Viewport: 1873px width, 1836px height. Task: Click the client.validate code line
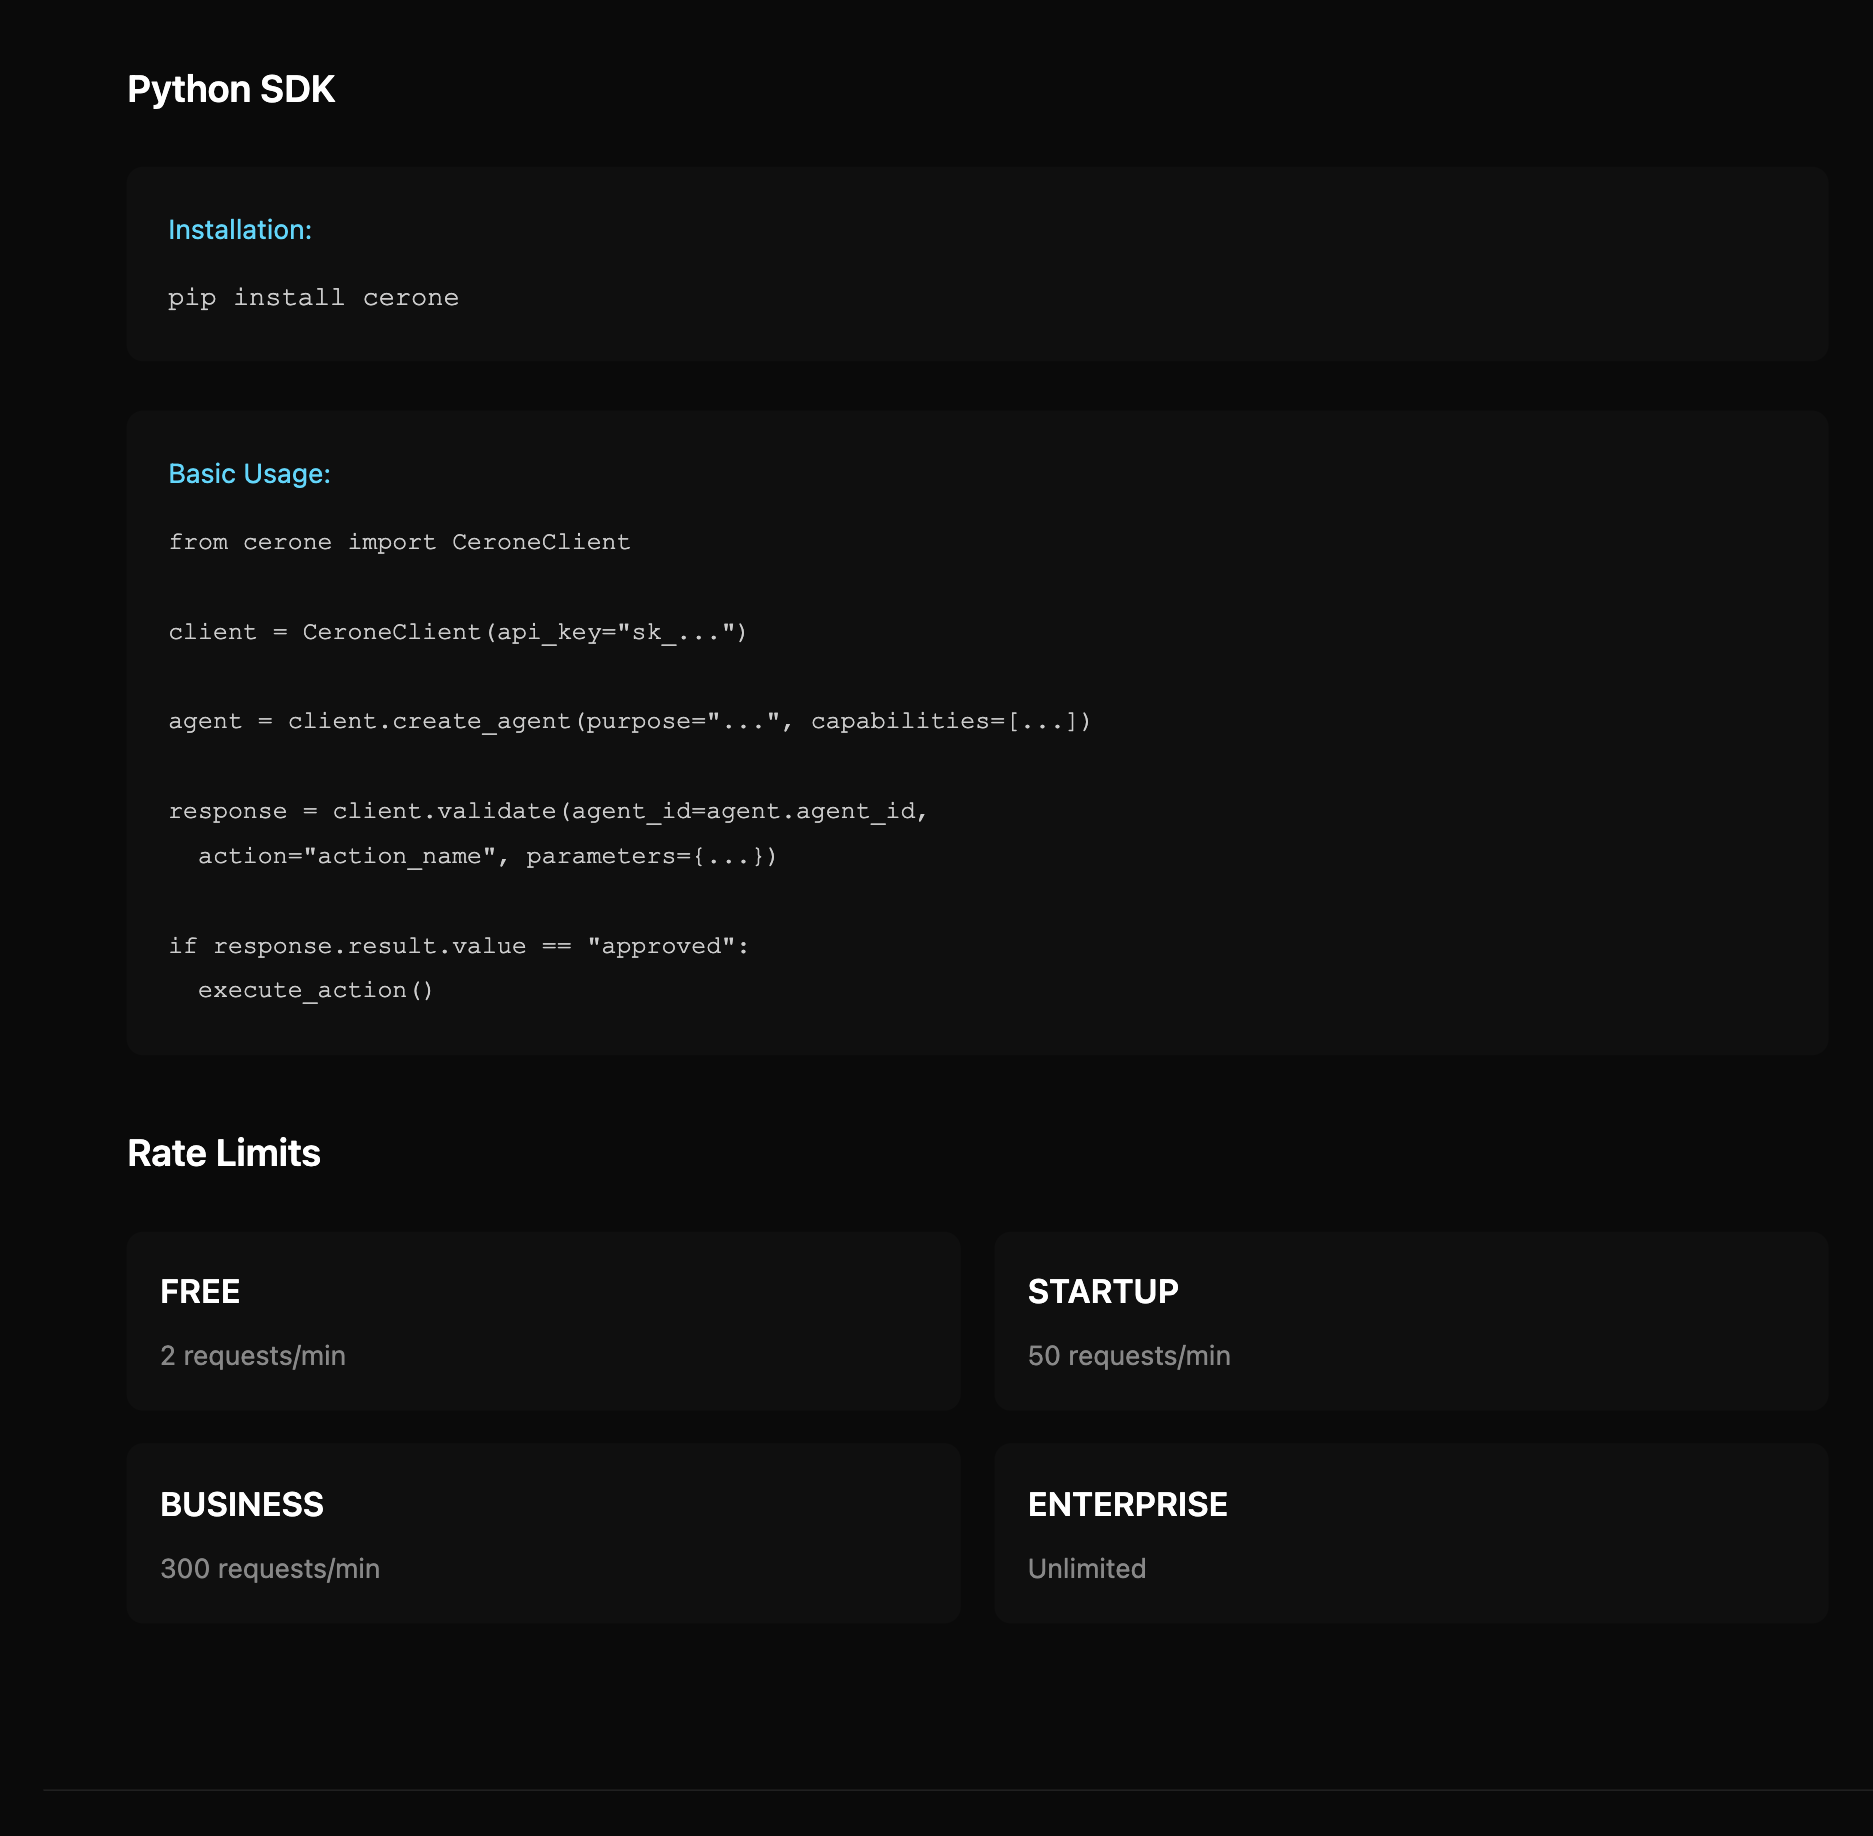(548, 811)
